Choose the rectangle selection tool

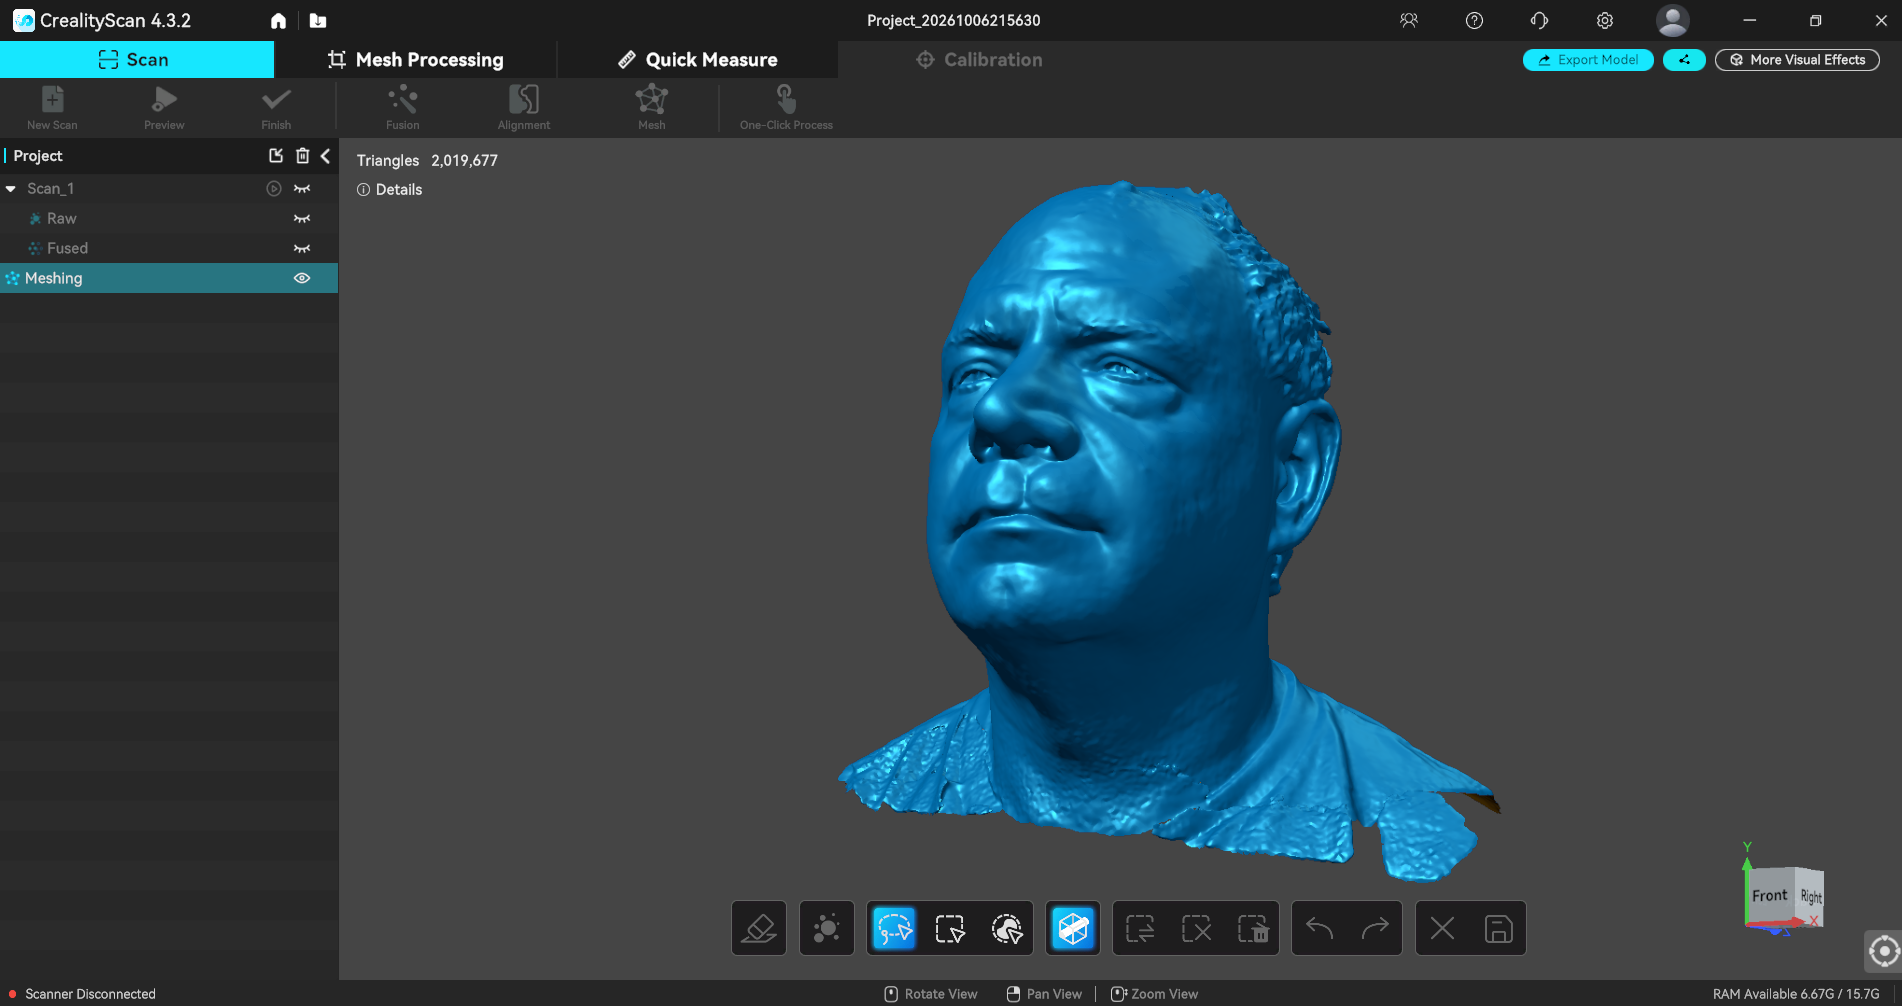[950, 929]
